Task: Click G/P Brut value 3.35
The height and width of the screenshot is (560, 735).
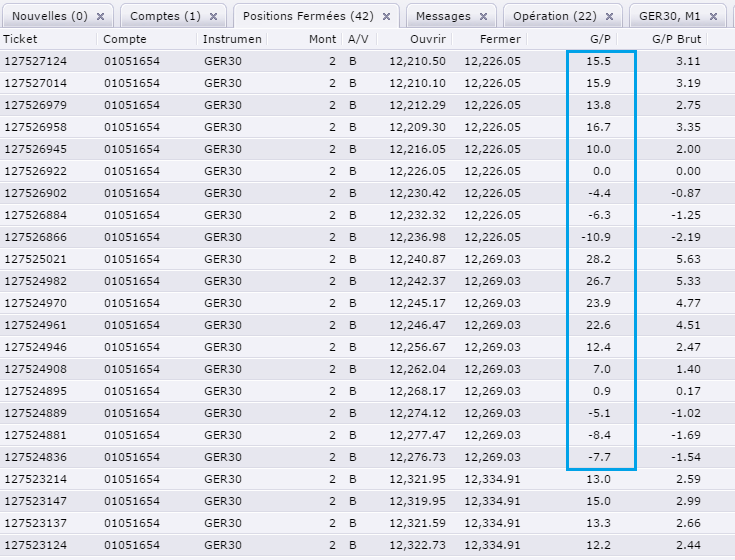Action: (x=688, y=127)
